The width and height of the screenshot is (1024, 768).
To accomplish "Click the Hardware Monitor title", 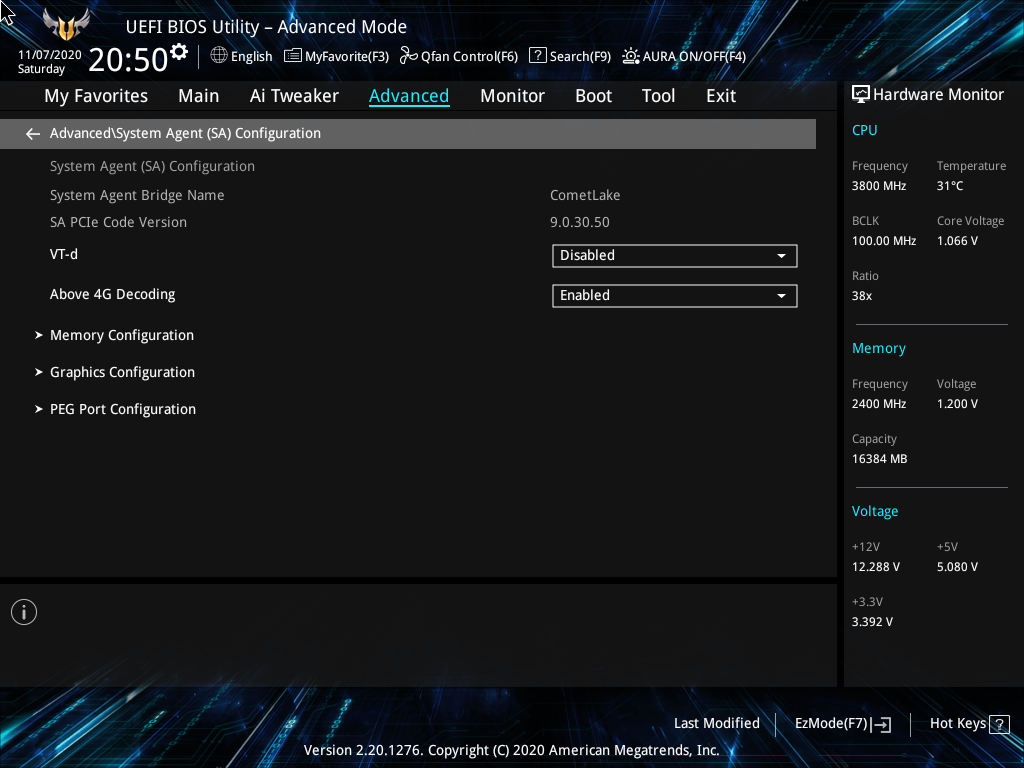I will pos(938,95).
